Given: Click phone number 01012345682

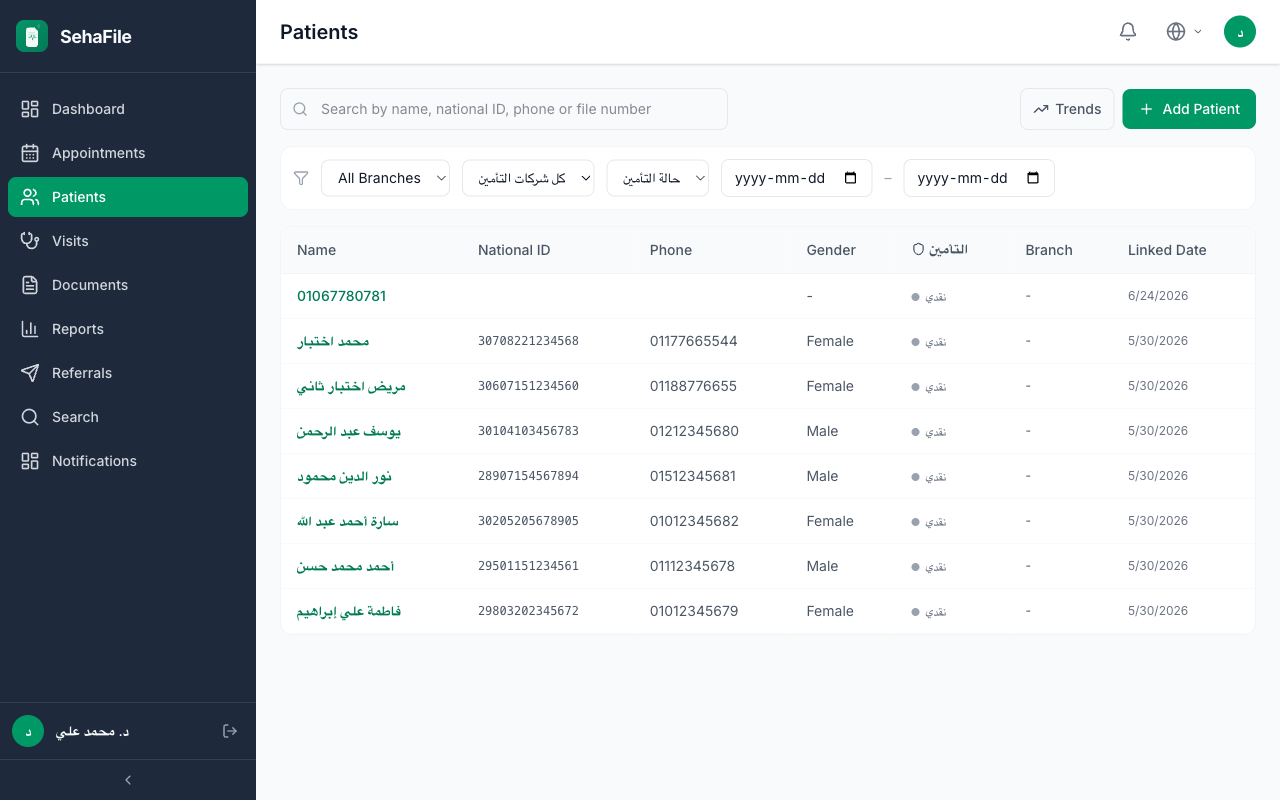Looking at the screenshot, I should 694,521.
